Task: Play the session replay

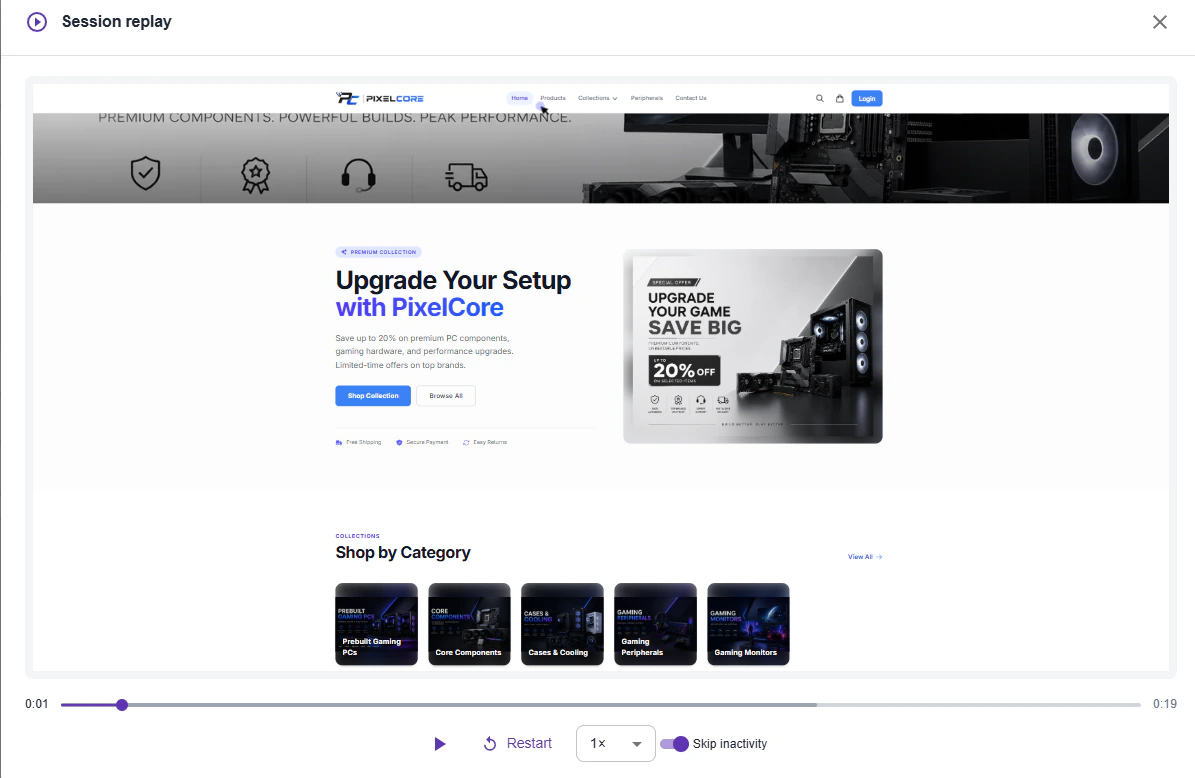Action: pos(440,744)
